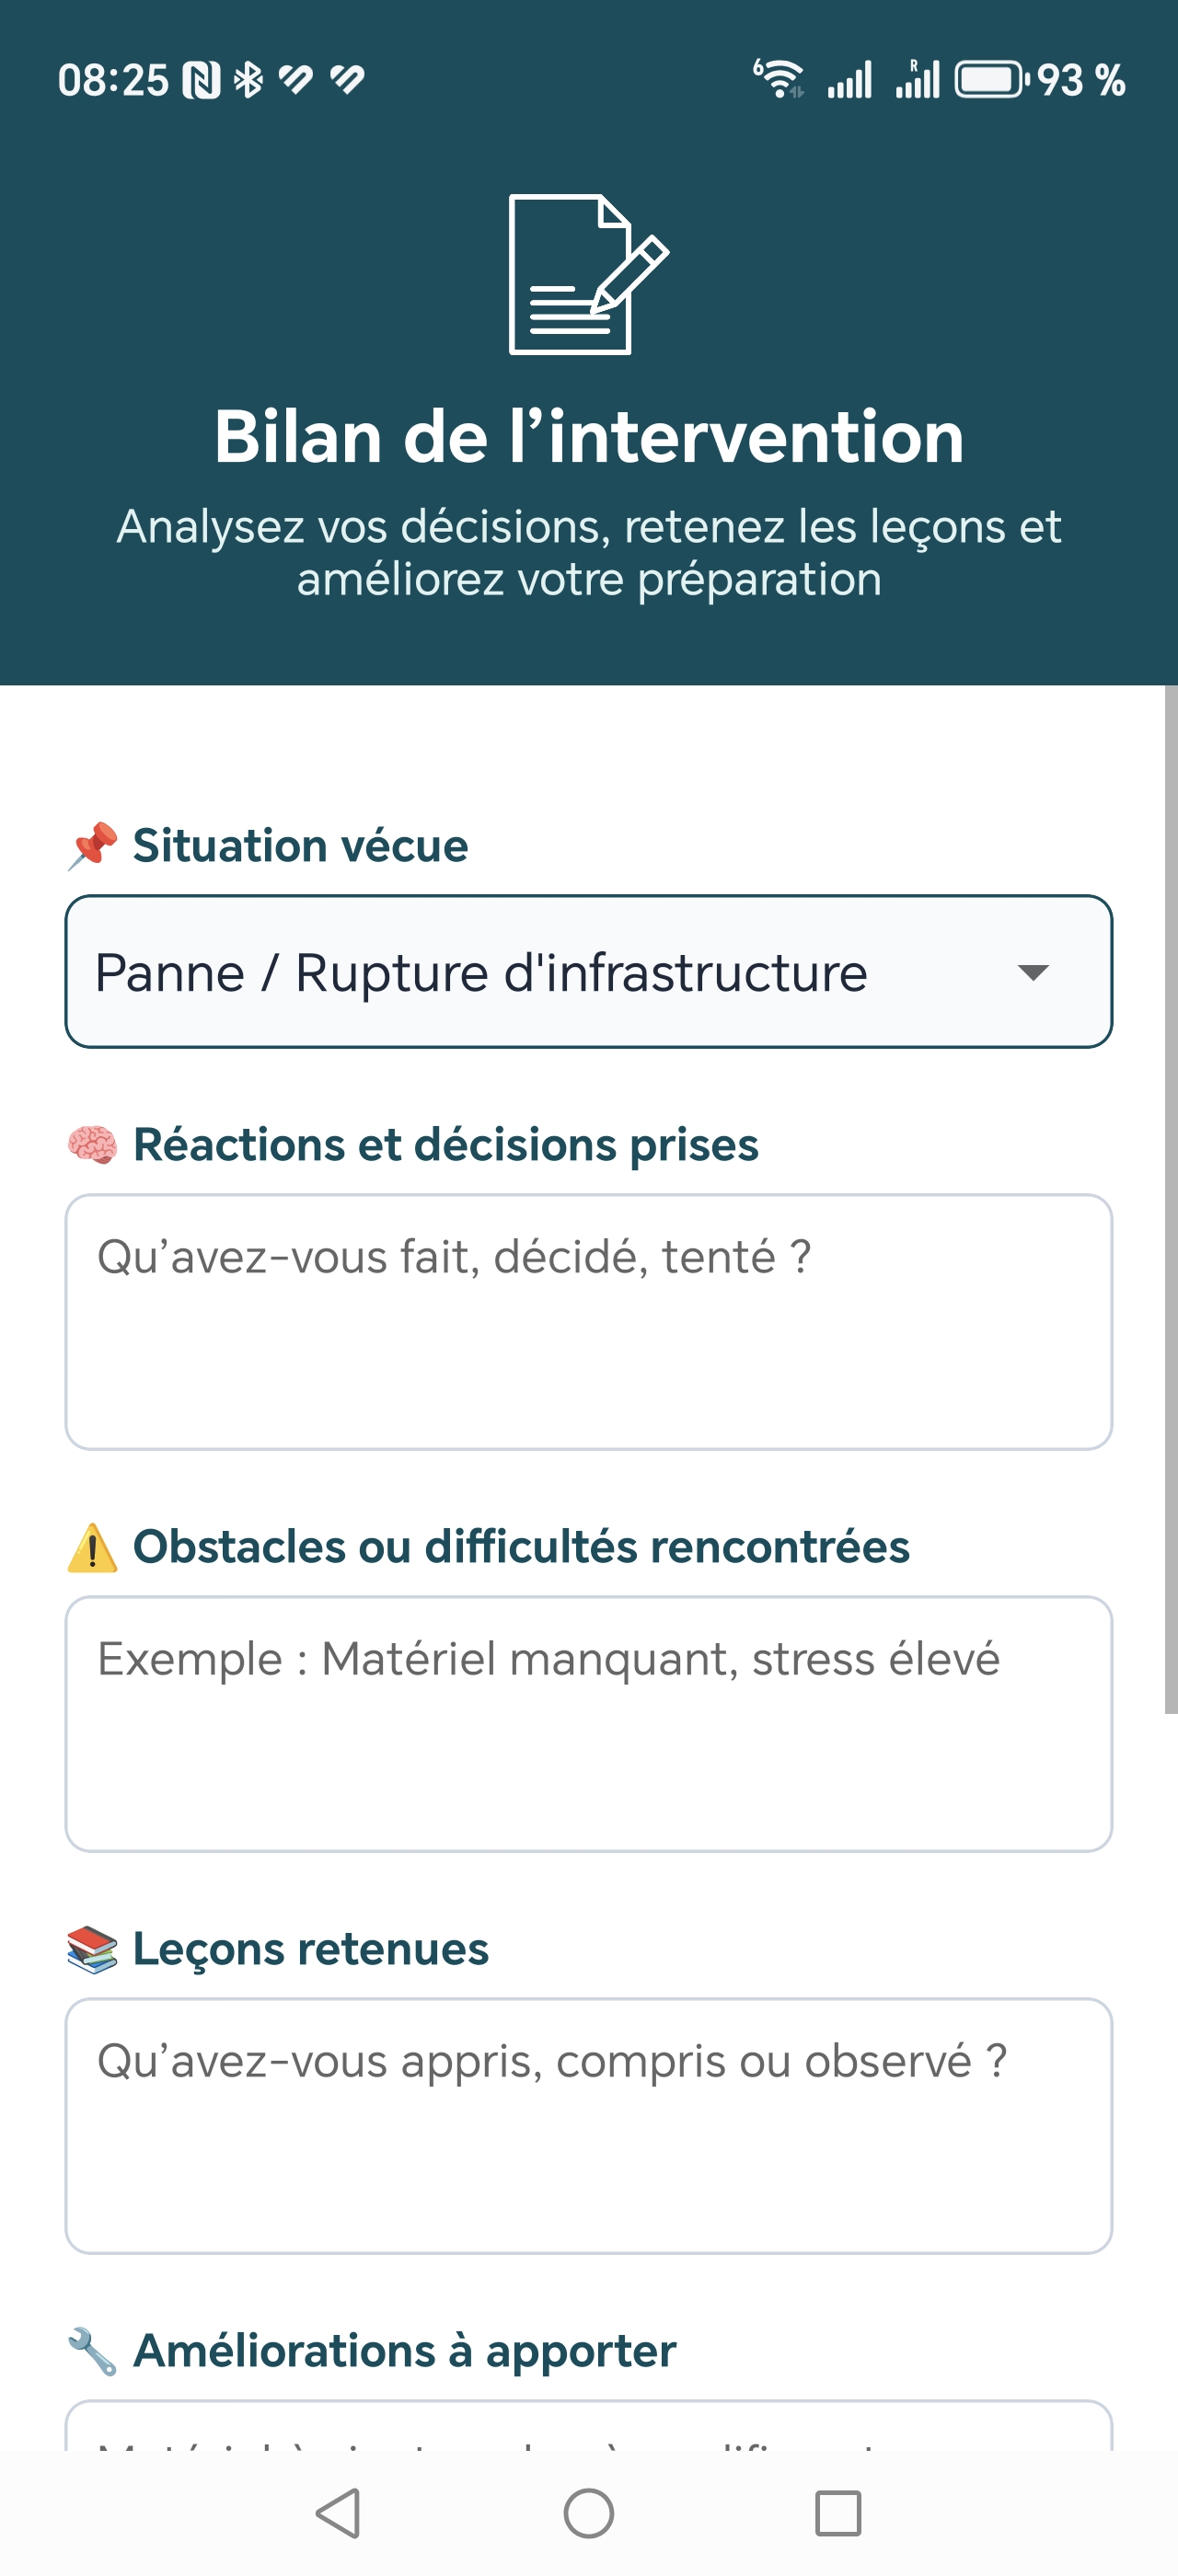
Task: Click the dropdown arrow on Panne selector
Action: pyautogui.click(x=1032, y=972)
